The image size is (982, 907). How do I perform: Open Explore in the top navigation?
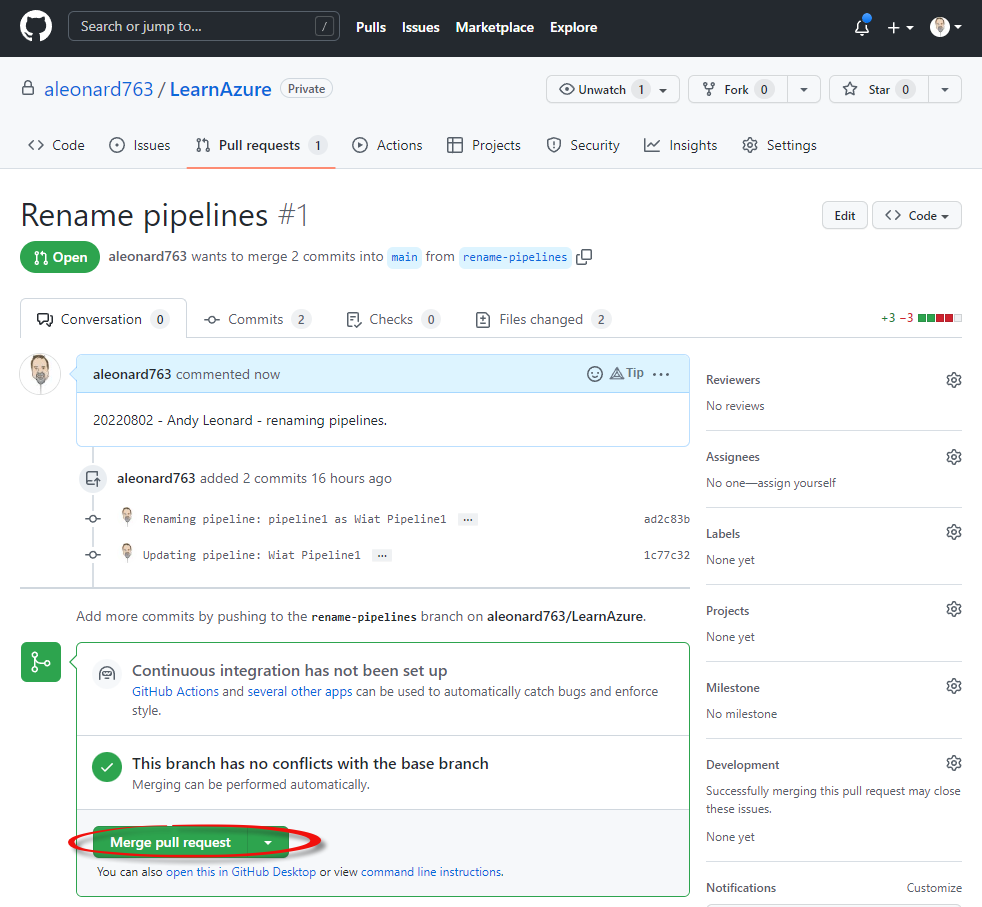[x=573, y=28]
